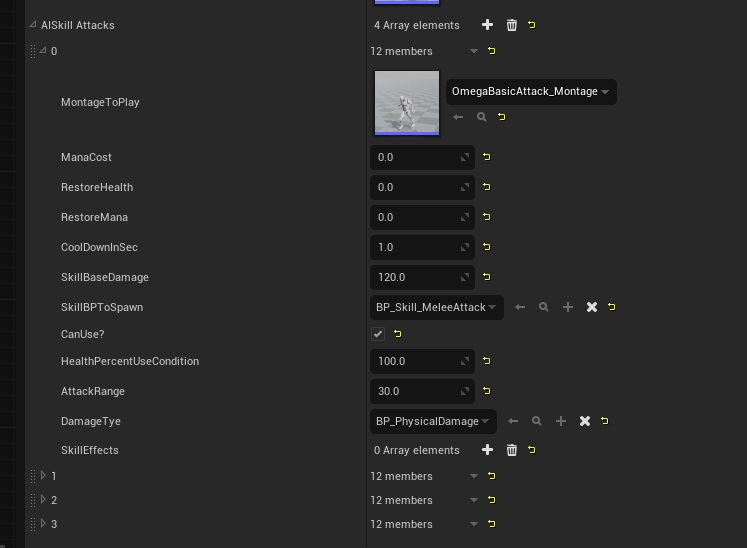Expand array element 3

tap(43, 523)
